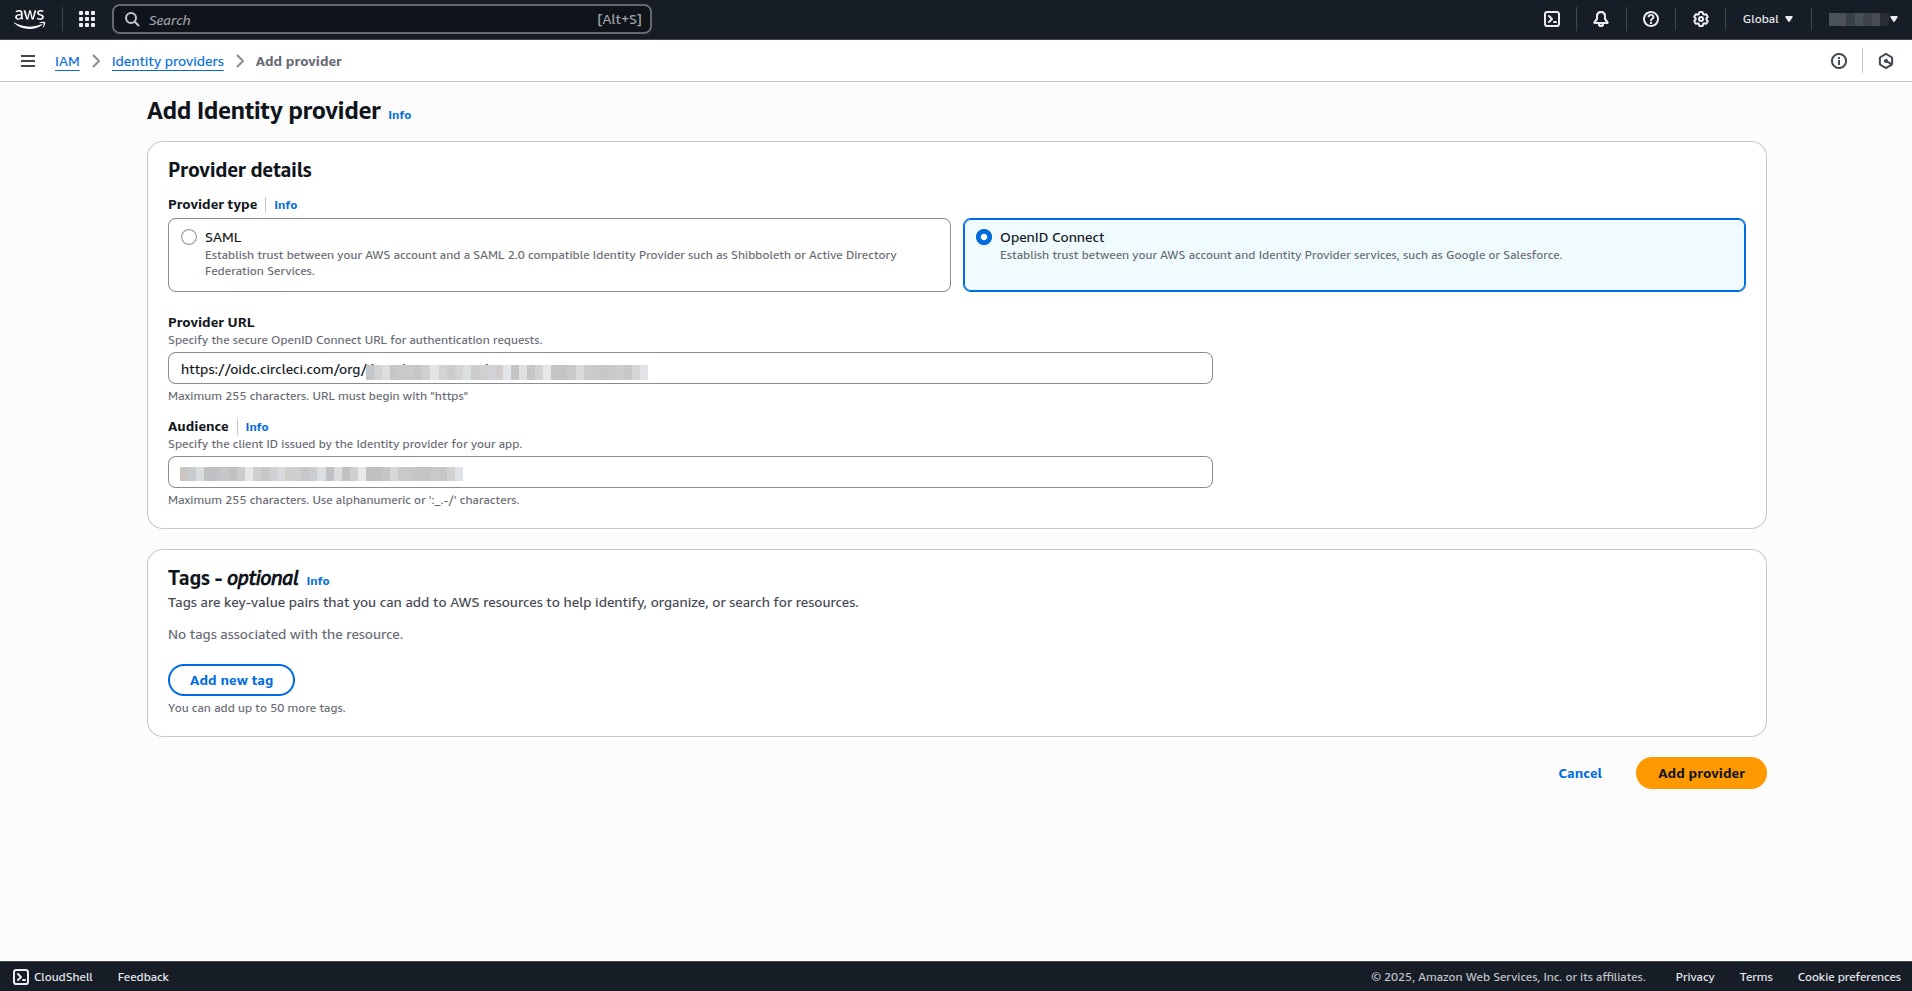The height and width of the screenshot is (991, 1912).
Task: Open CloudShell from the top navigation bar
Action: (1552, 18)
